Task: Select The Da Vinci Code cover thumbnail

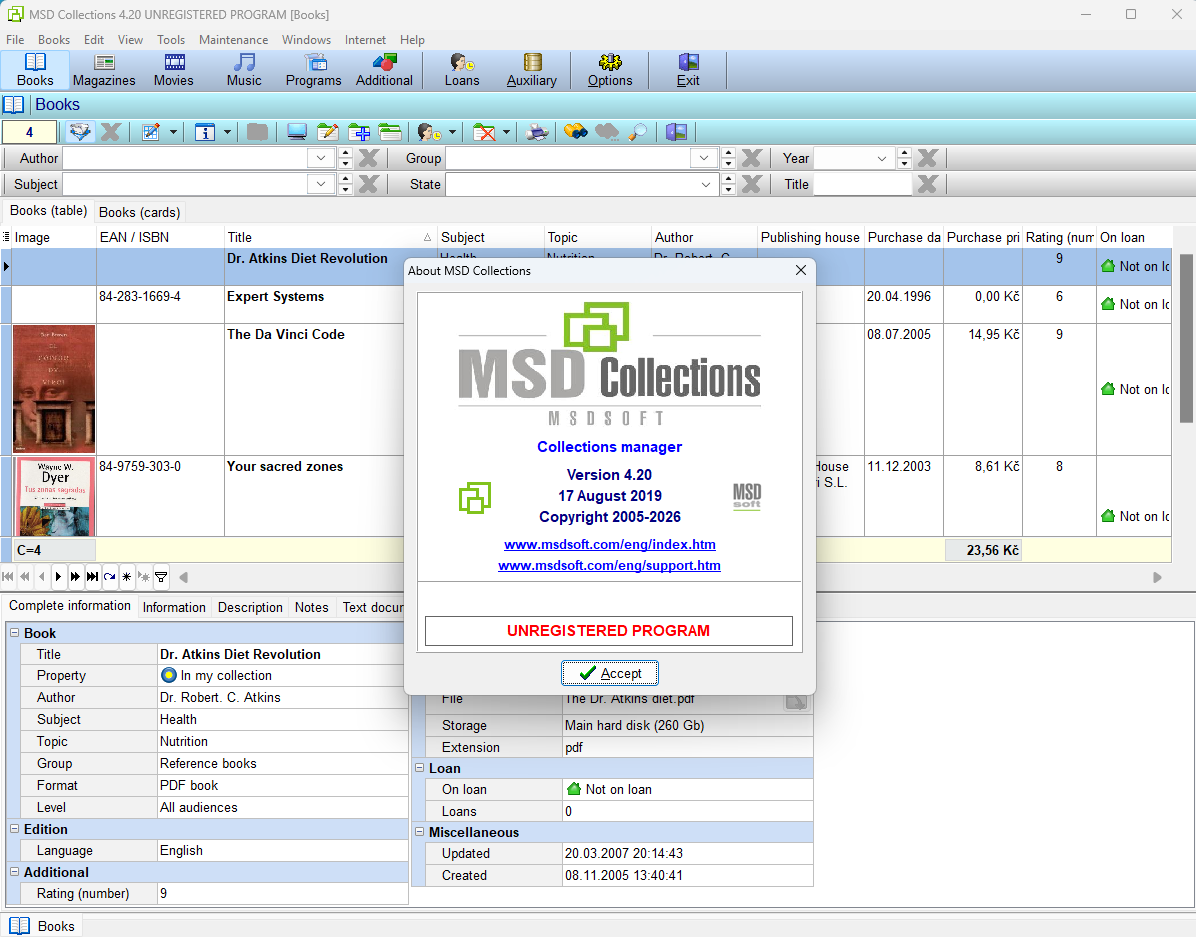Action: [54, 389]
